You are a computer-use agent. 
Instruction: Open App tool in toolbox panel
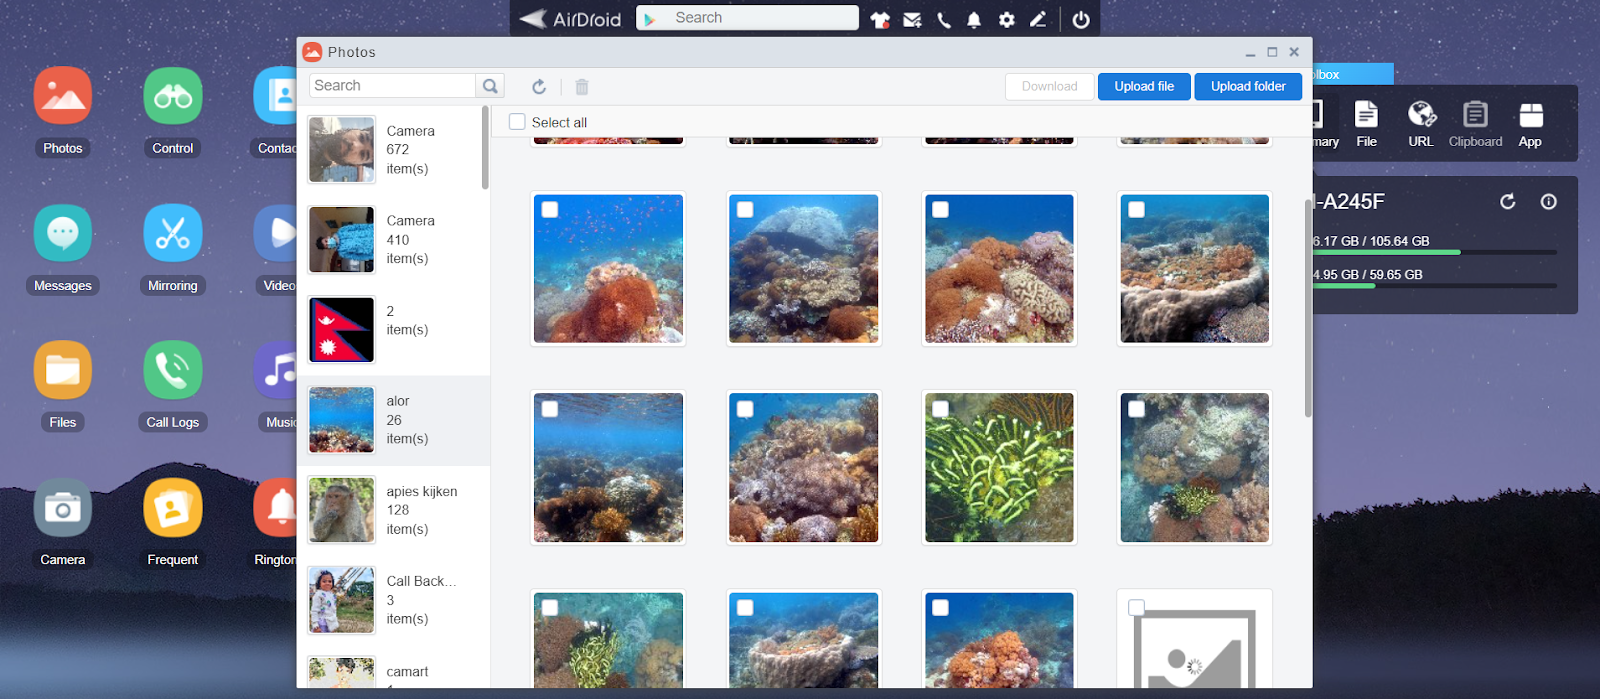[x=1530, y=124]
